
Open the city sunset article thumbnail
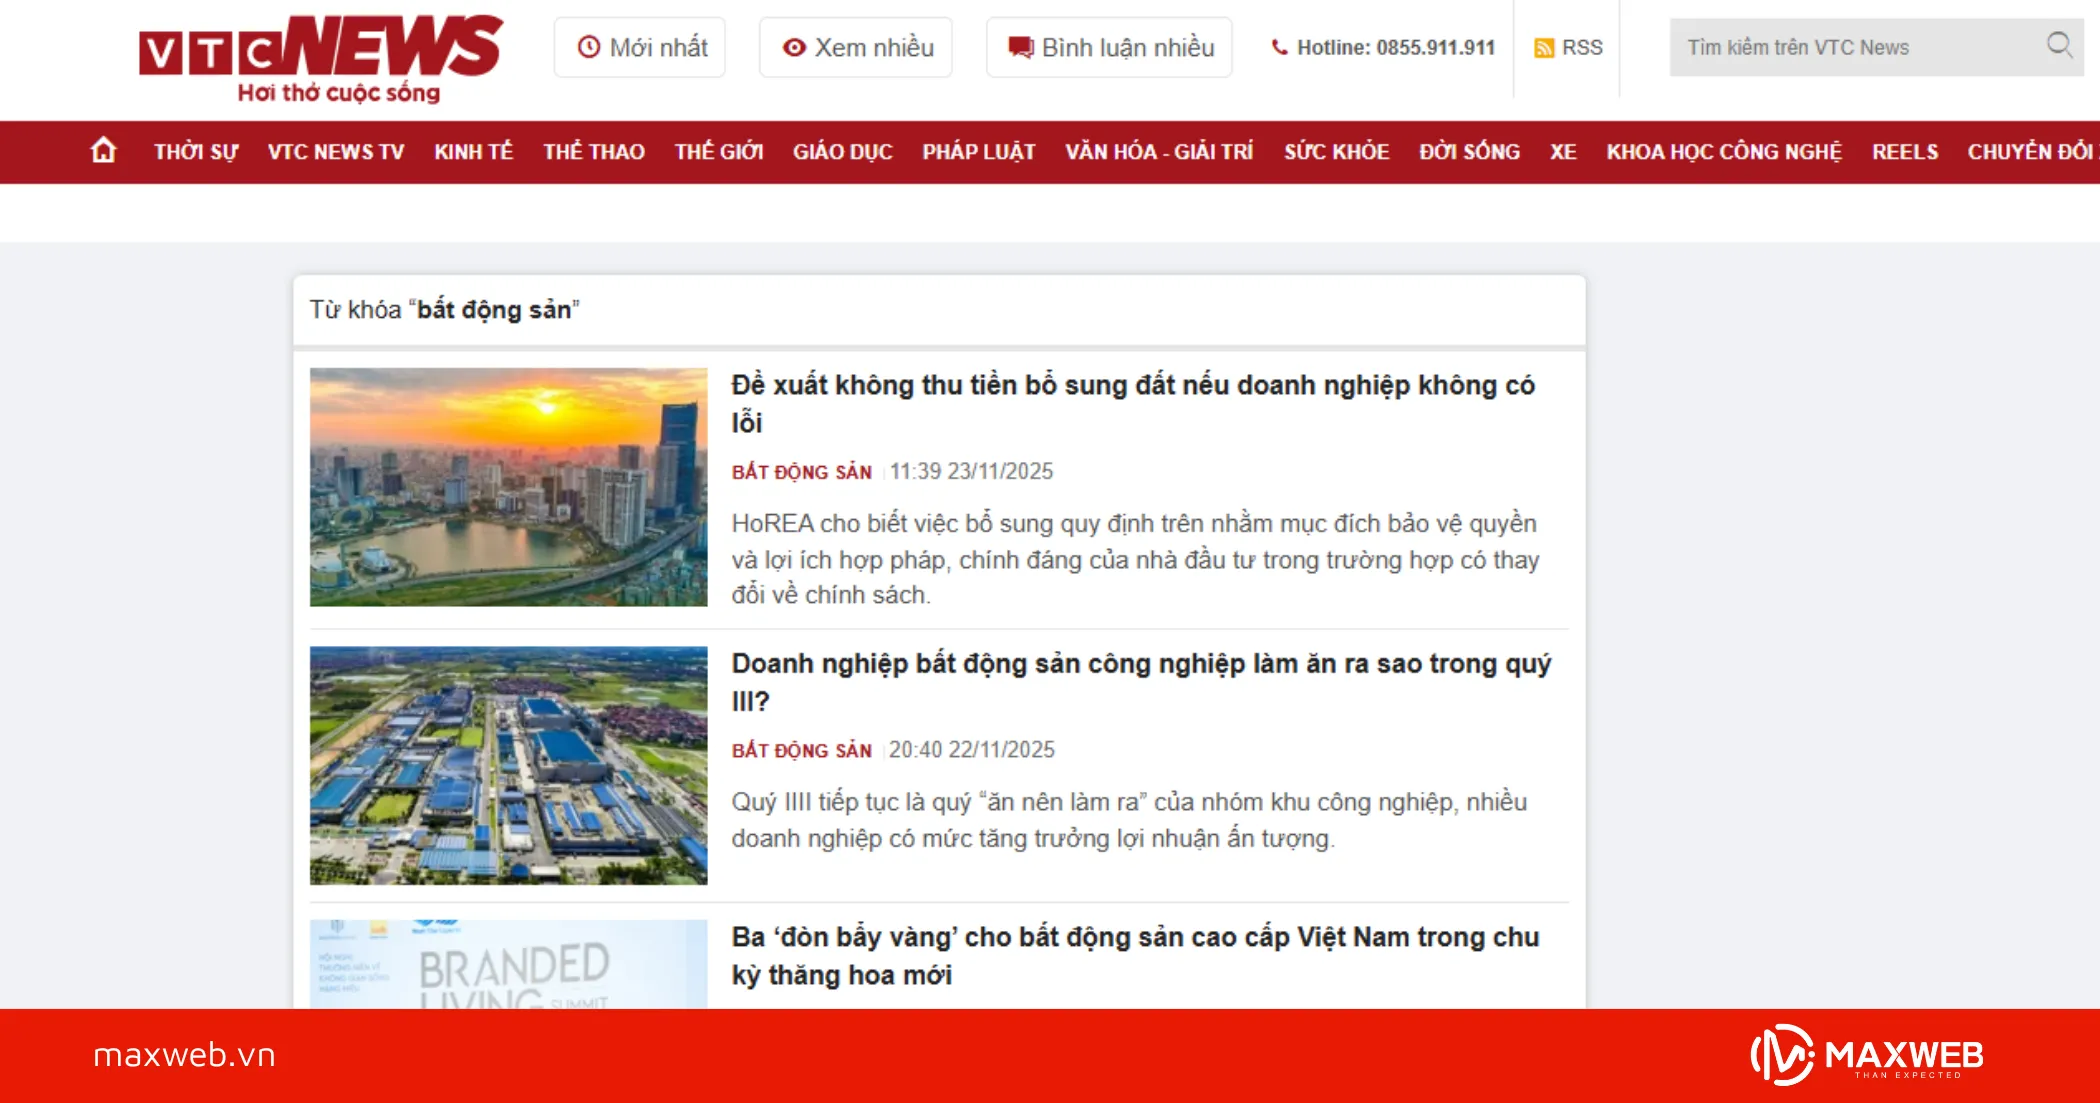click(508, 487)
